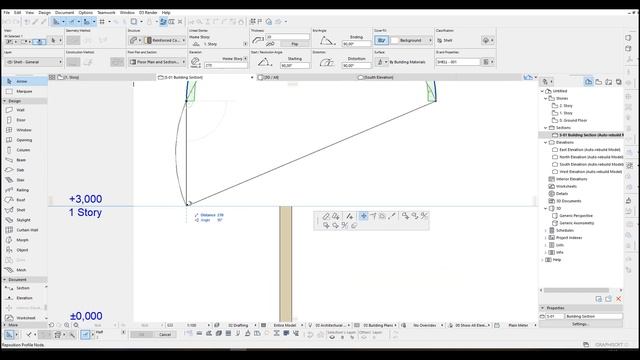The width and height of the screenshot is (640, 360).
Task: Open the Help menu
Action: click(x=166, y=13)
